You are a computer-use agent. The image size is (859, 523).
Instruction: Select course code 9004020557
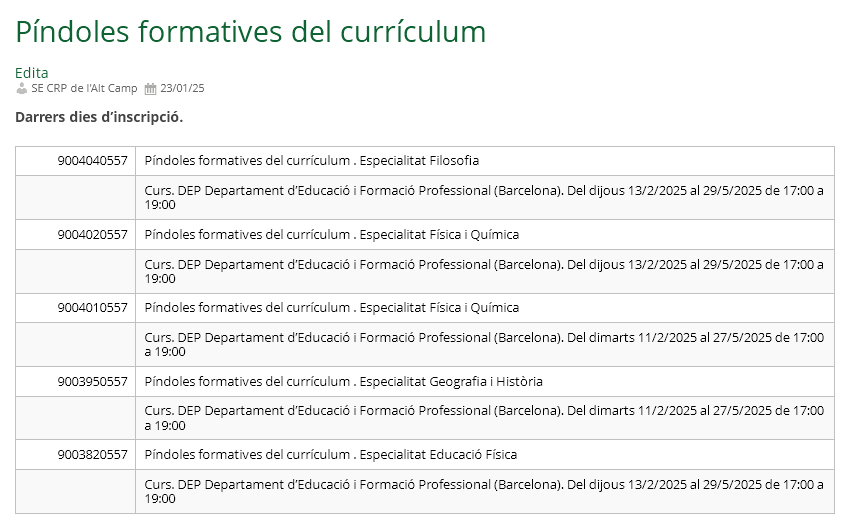click(x=93, y=235)
